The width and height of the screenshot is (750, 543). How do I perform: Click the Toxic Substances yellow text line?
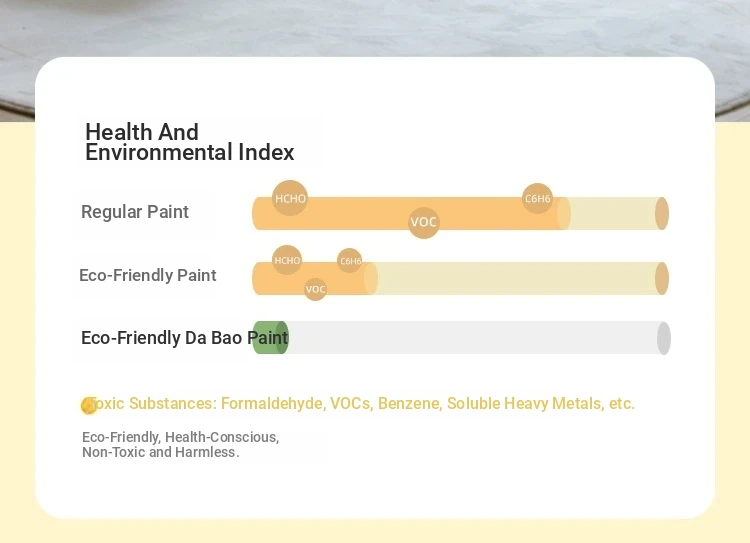[x=362, y=404]
